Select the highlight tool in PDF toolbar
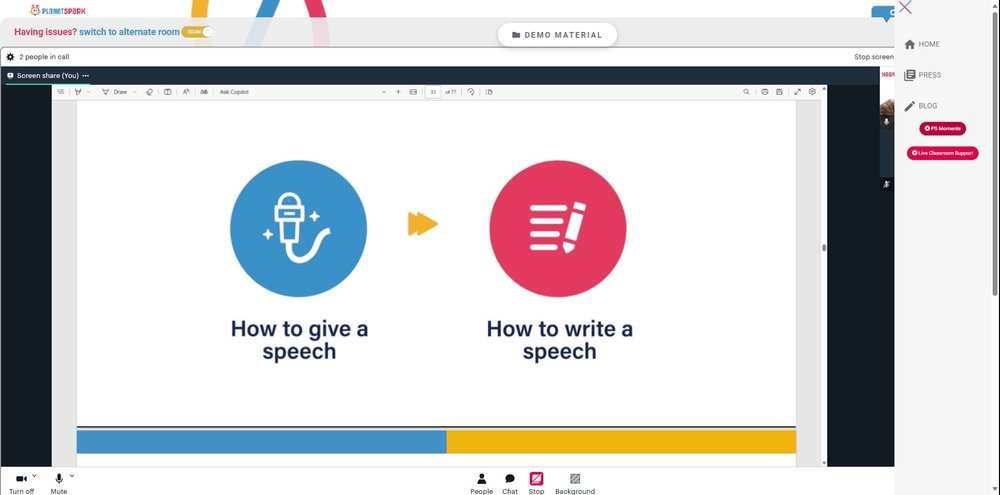 click(x=78, y=92)
